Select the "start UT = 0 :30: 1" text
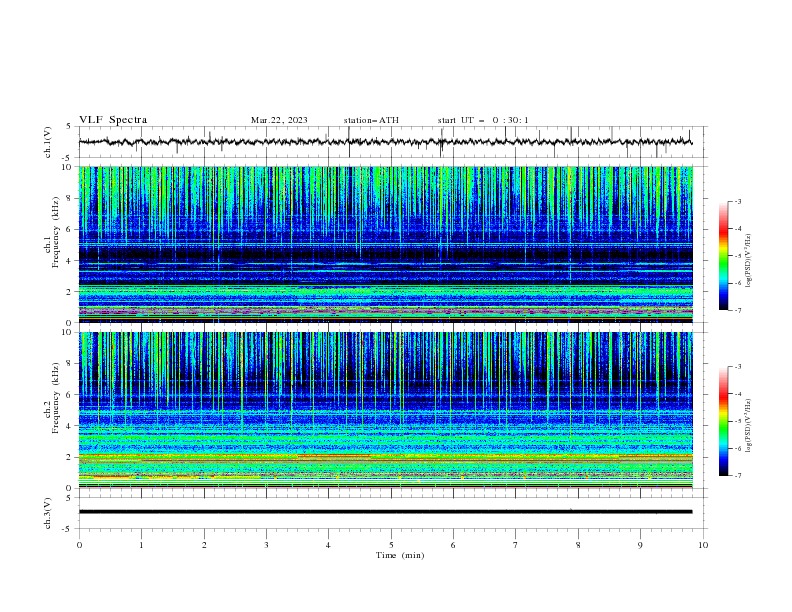The image size is (792, 612). coord(483,120)
